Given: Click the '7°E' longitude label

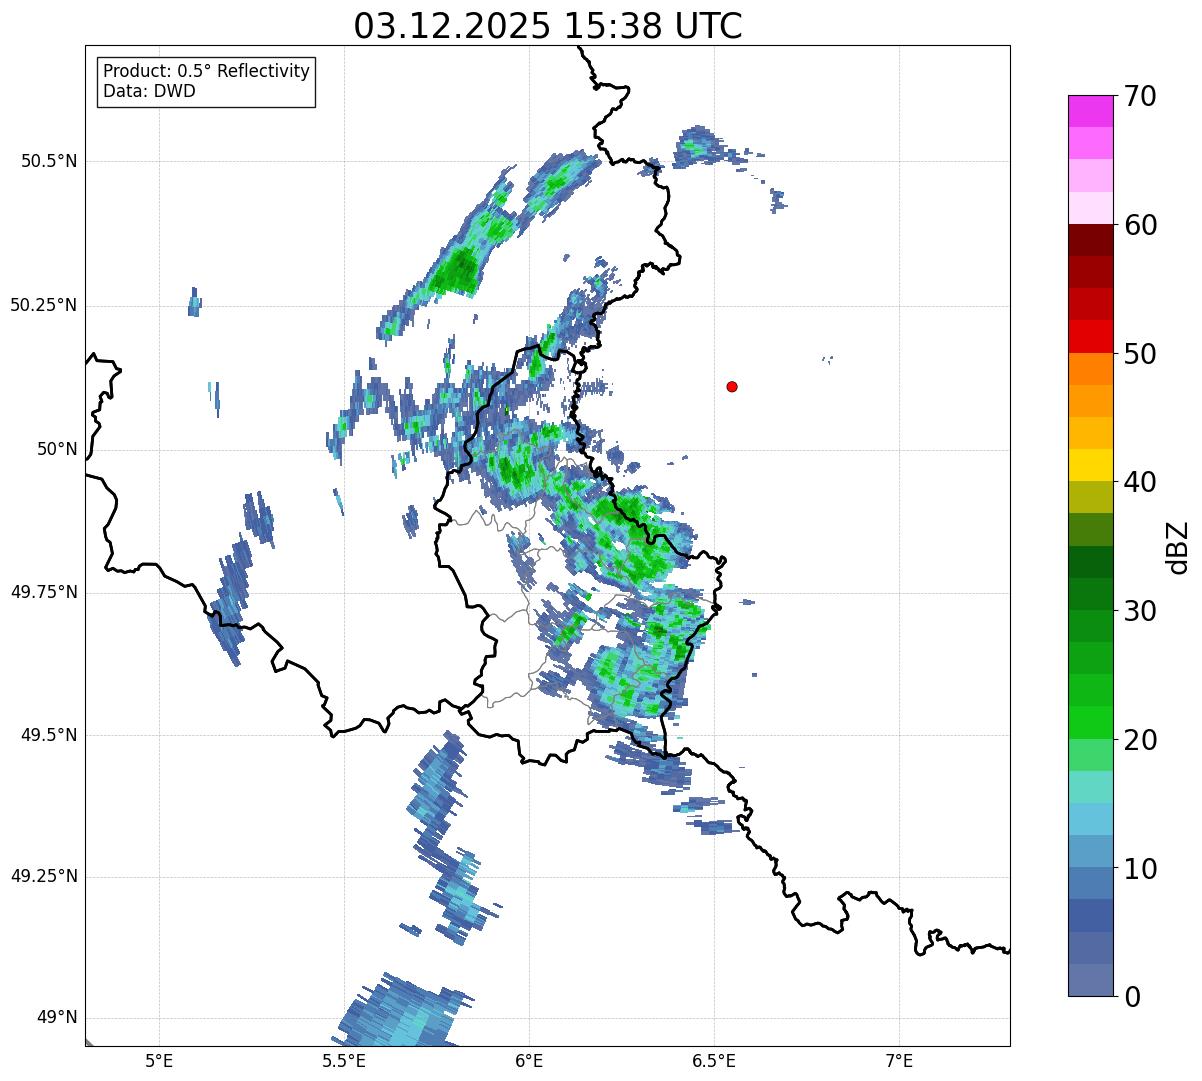Looking at the screenshot, I should pyautogui.click(x=899, y=1061).
